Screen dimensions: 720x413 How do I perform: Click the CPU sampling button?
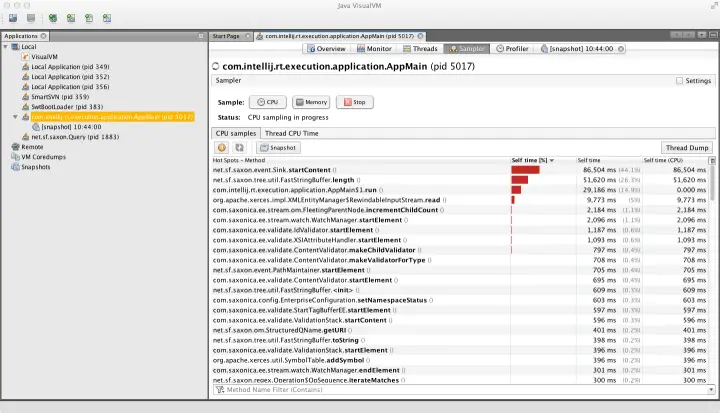268,102
